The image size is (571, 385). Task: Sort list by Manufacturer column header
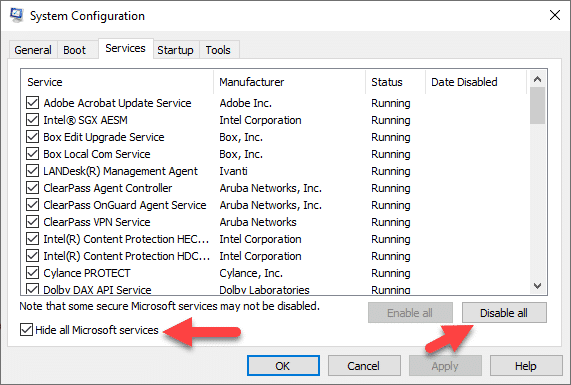(x=290, y=82)
